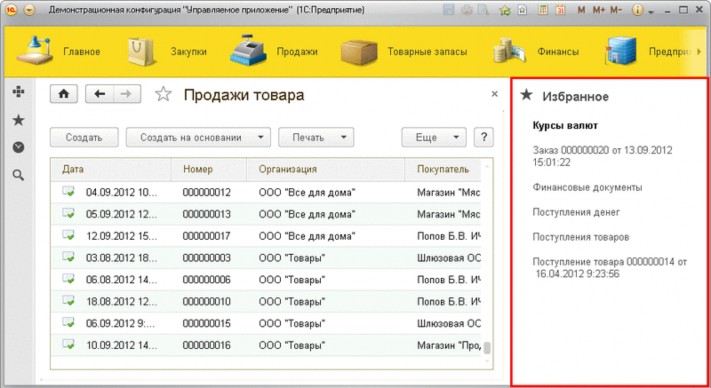The height and width of the screenshot is (388, 711).
Task: Sort by the Организация column header
Action: 326,170
